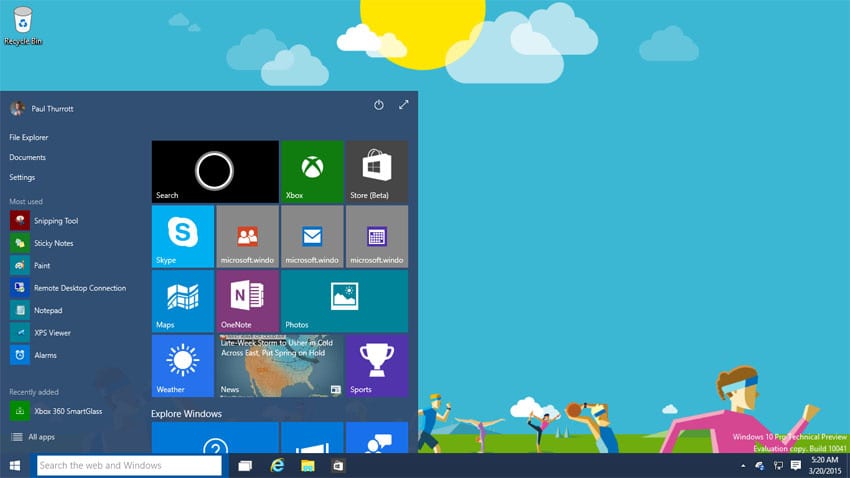Open the Maps tile
This screenshot has width=850, height=478.
[183, 300]
